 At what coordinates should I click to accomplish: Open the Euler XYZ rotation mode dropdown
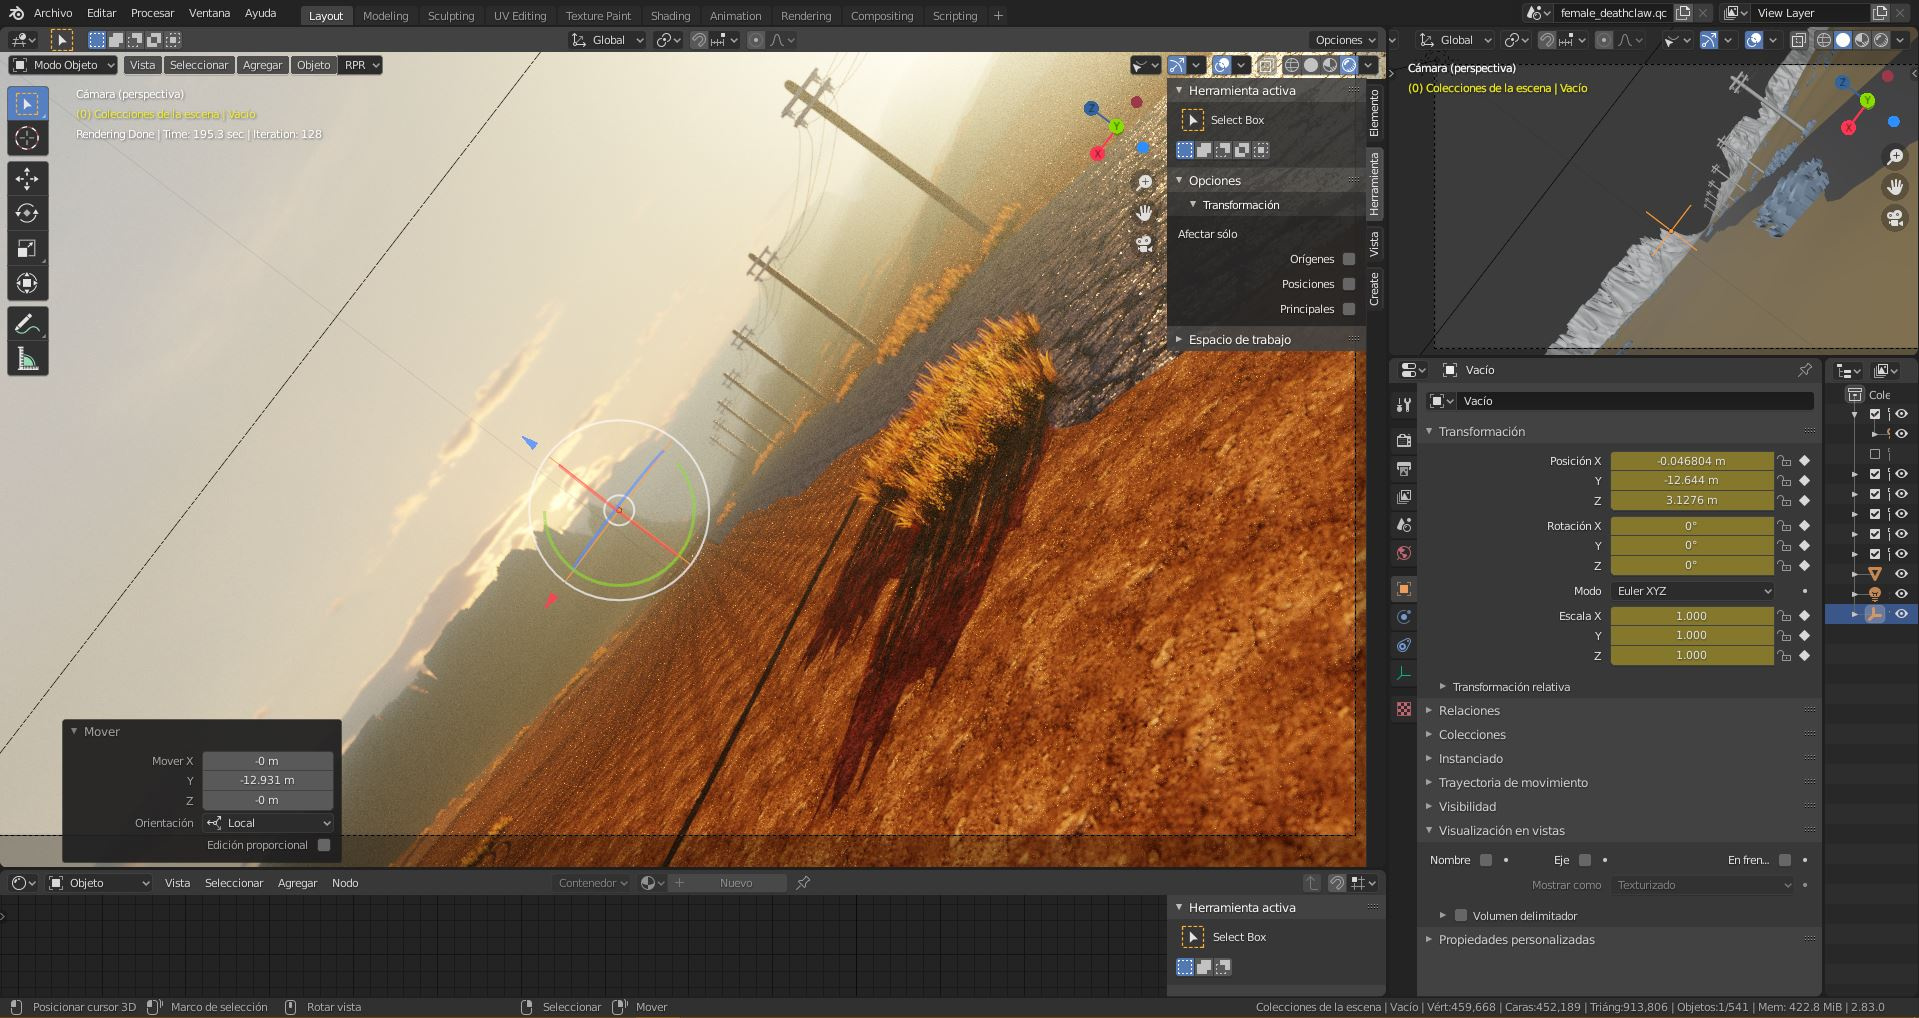pos(1692,591)
